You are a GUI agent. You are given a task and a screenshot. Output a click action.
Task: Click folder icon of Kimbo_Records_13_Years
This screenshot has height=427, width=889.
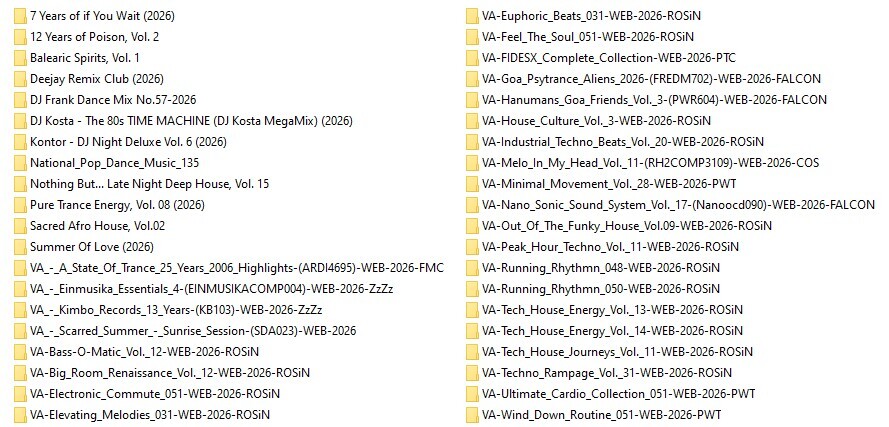pos(20,310)
